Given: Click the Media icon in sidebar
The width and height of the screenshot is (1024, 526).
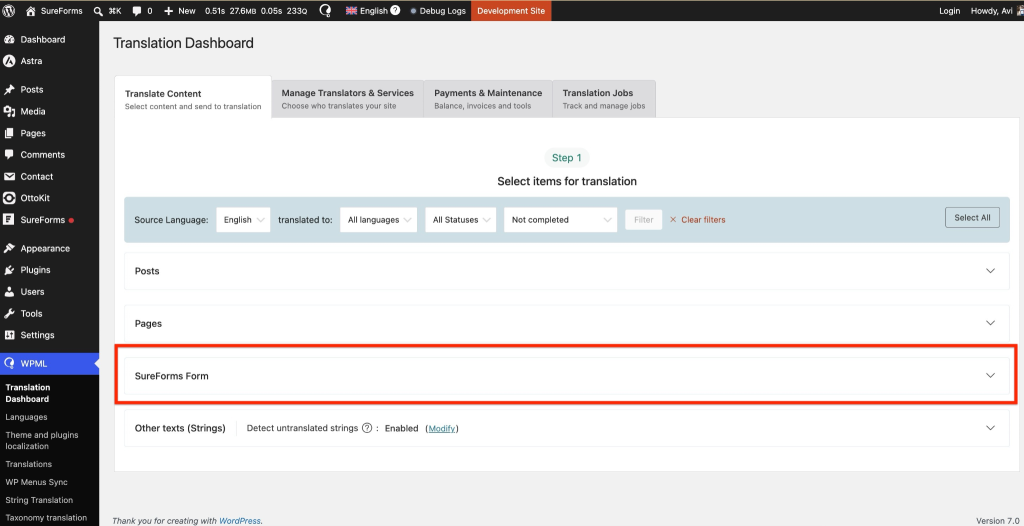Looking at the screenshot, I should 9,111.
